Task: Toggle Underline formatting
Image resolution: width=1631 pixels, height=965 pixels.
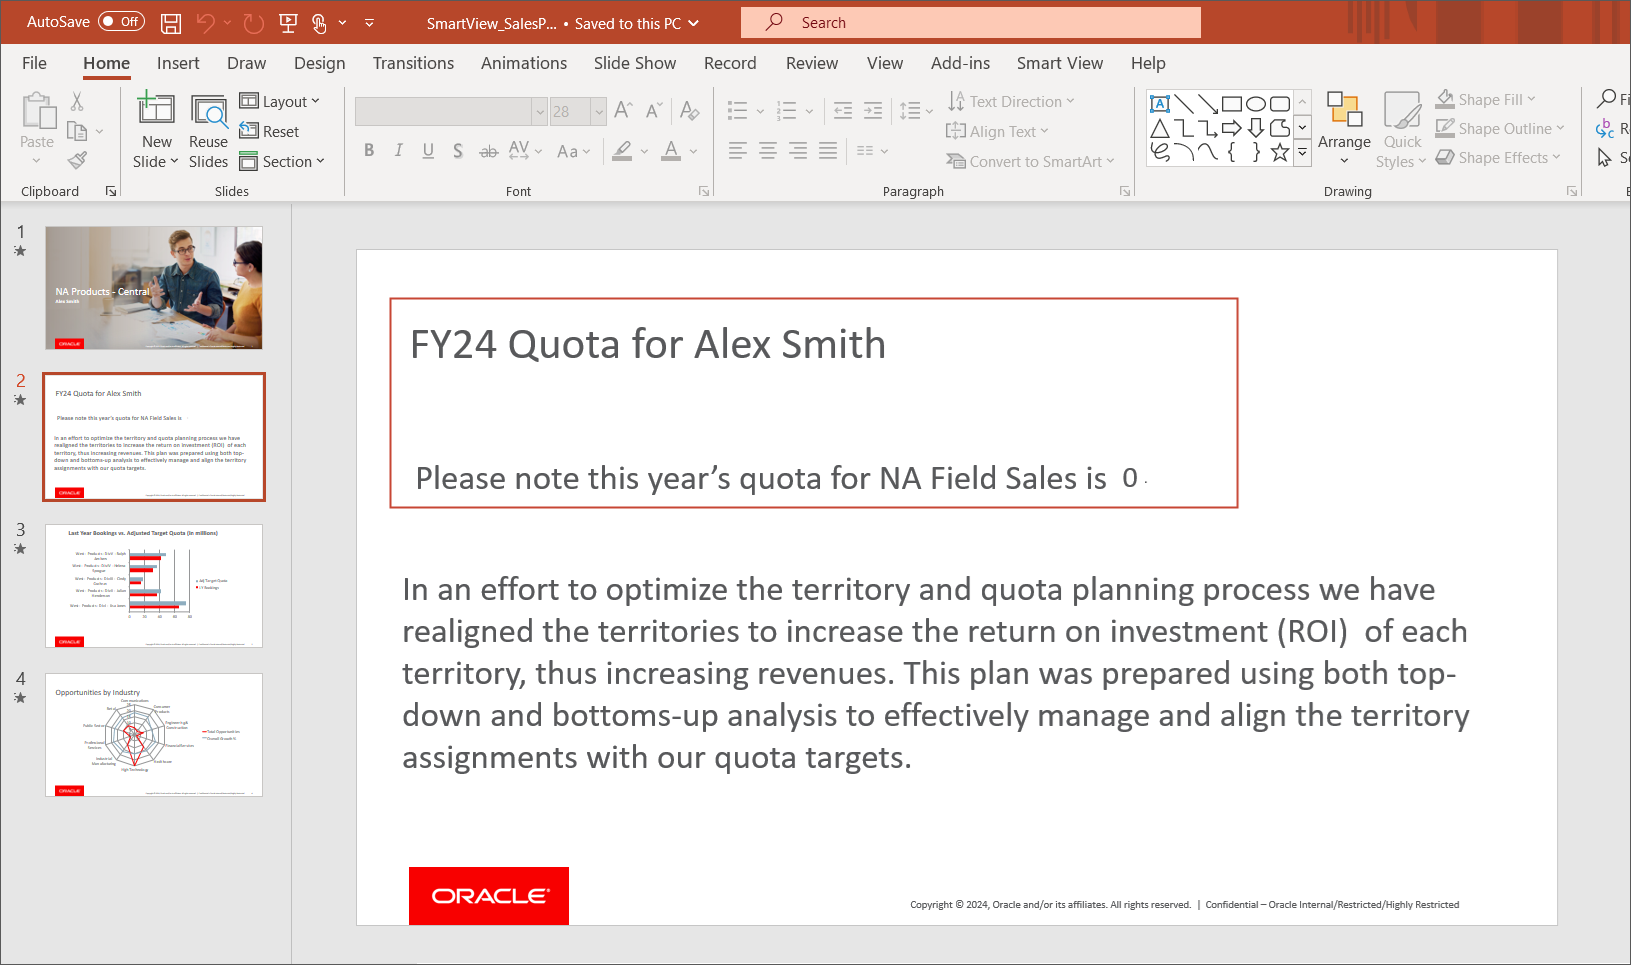Action: click(428, 151)
